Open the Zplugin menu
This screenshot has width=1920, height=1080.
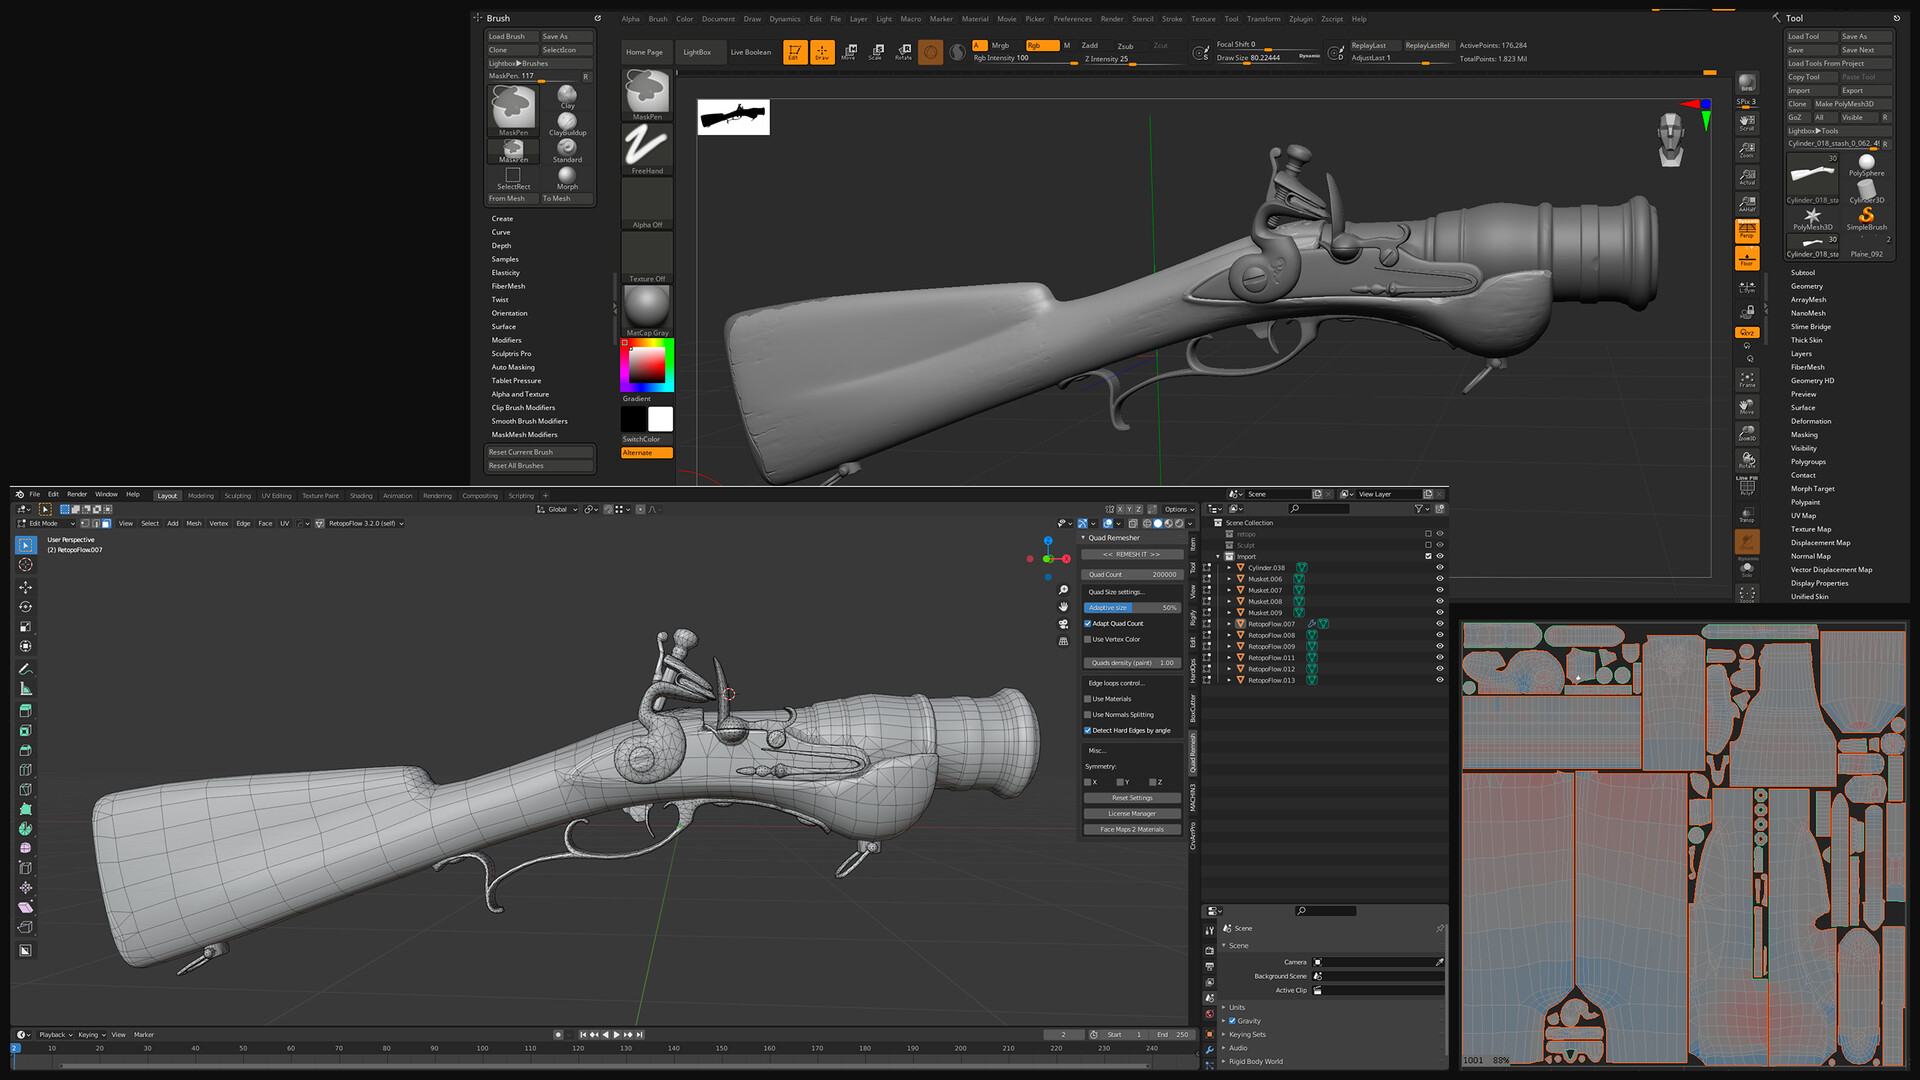(x=1300, y=18)
